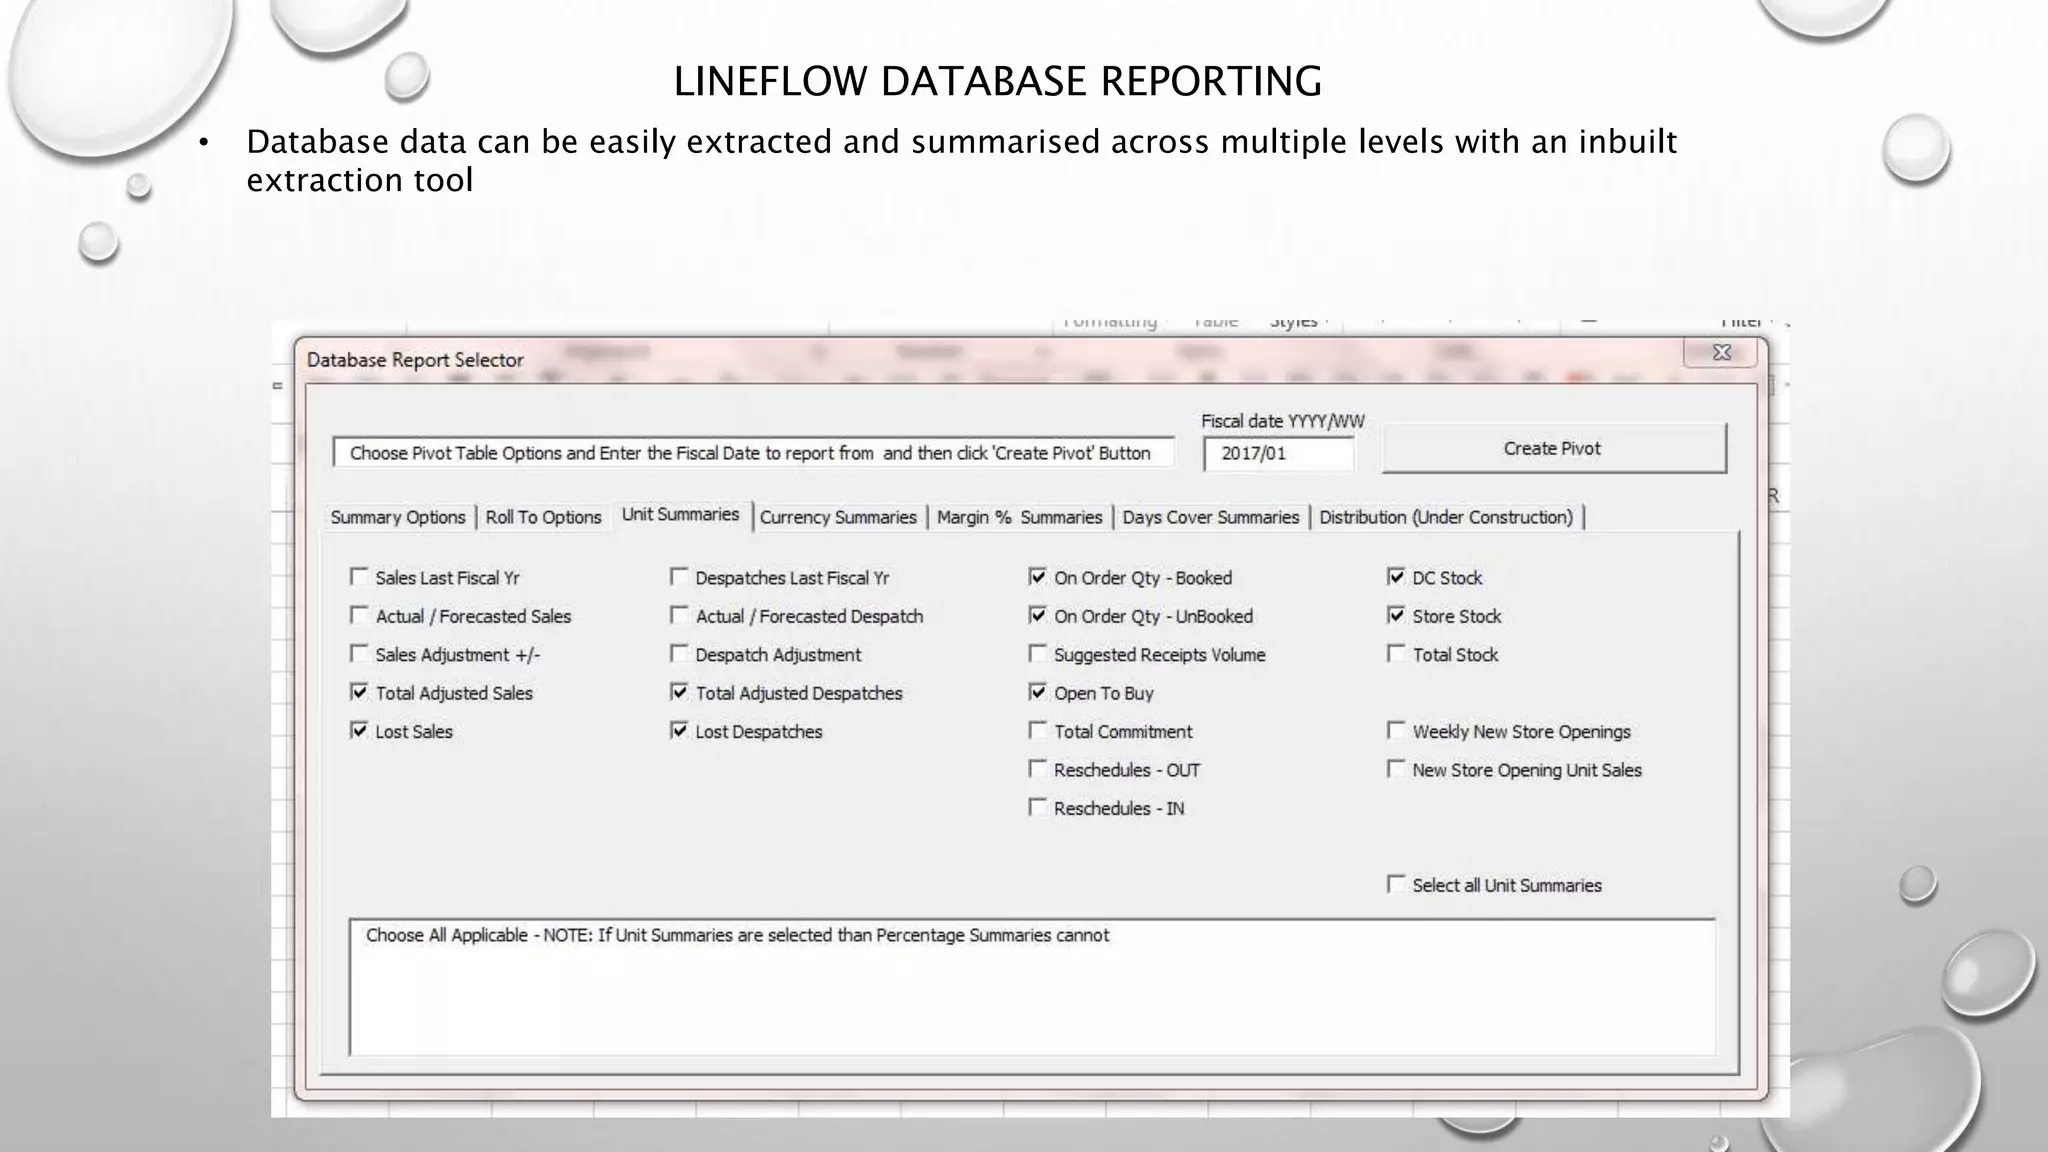
Task: Enable Weekly New Store Openings checkbox
Action: pyautogui.click(x=1396, y=731)
